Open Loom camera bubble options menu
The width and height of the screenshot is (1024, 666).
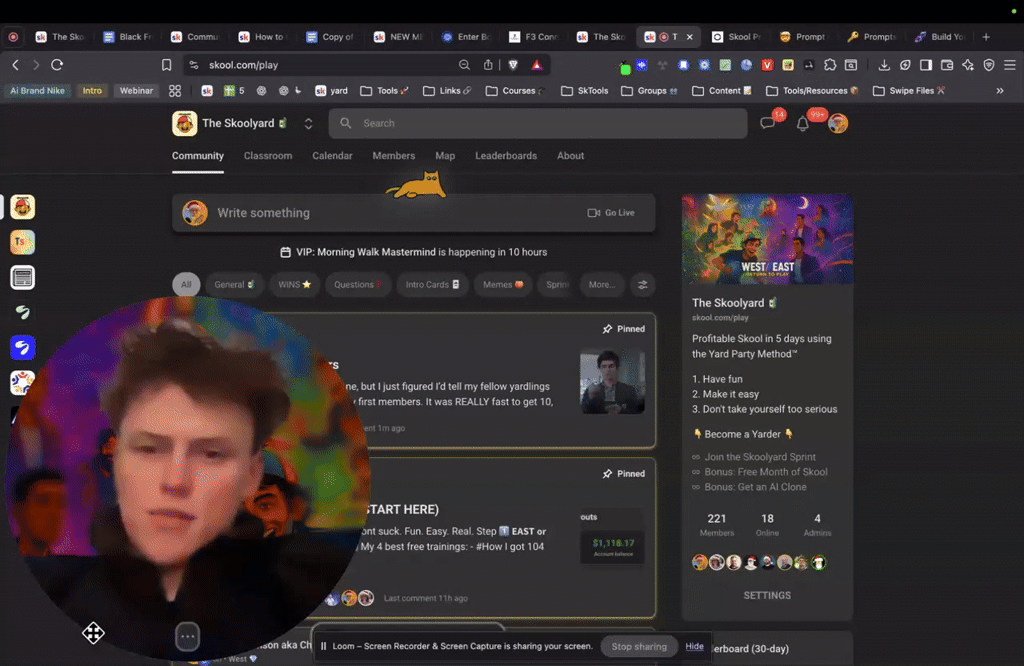click(x=187, y=636)
